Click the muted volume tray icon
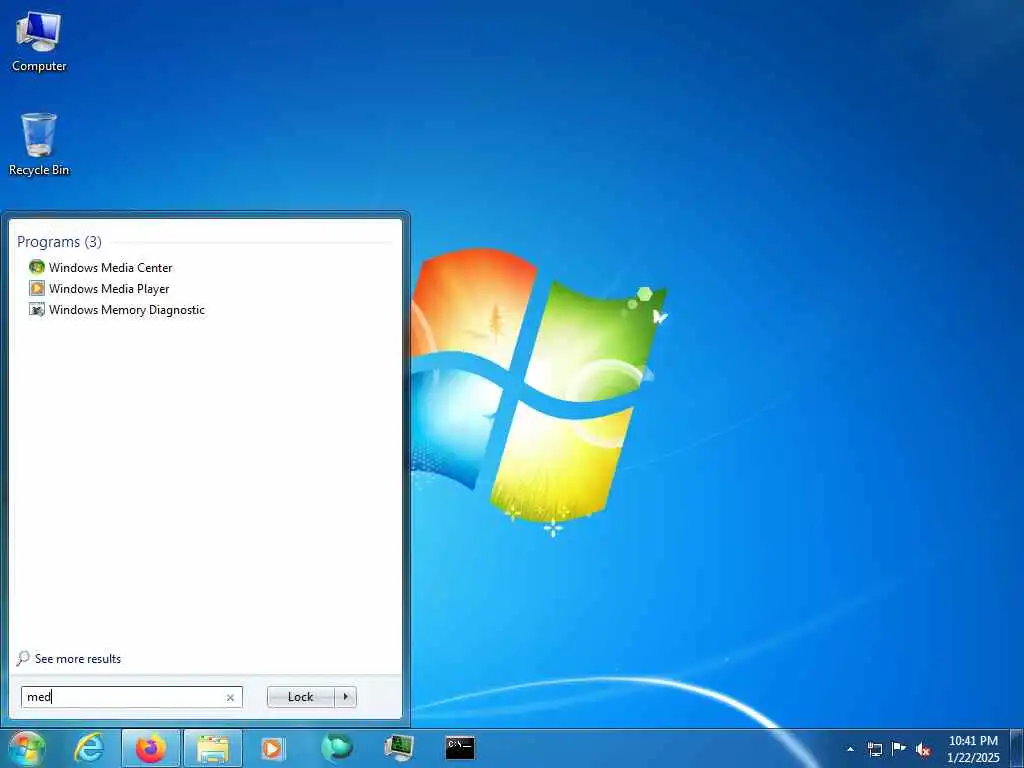This screenshot has height=768, width=1024. tap(923, 749)
